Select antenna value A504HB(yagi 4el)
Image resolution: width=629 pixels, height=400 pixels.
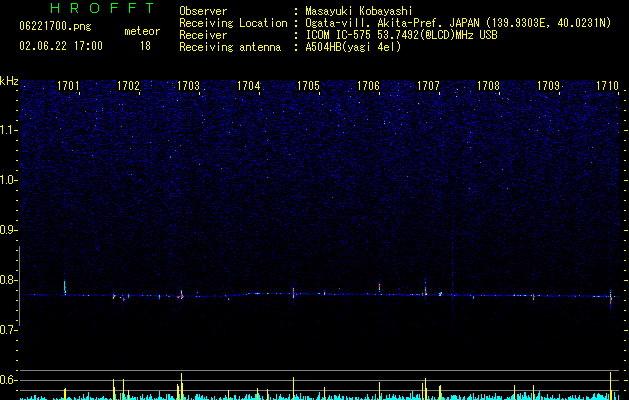tap(353, 47)
